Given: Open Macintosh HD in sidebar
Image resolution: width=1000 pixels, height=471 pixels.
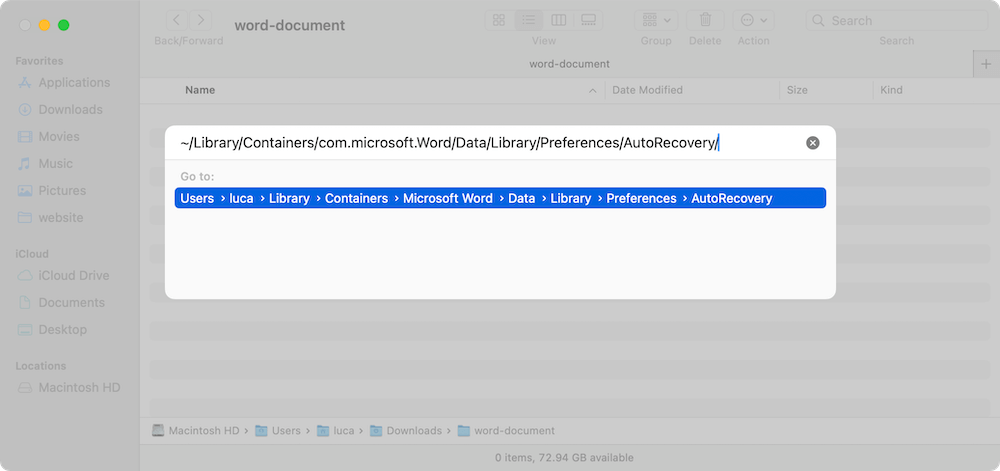Looking at the screenshot, I should tap(79, 388).
